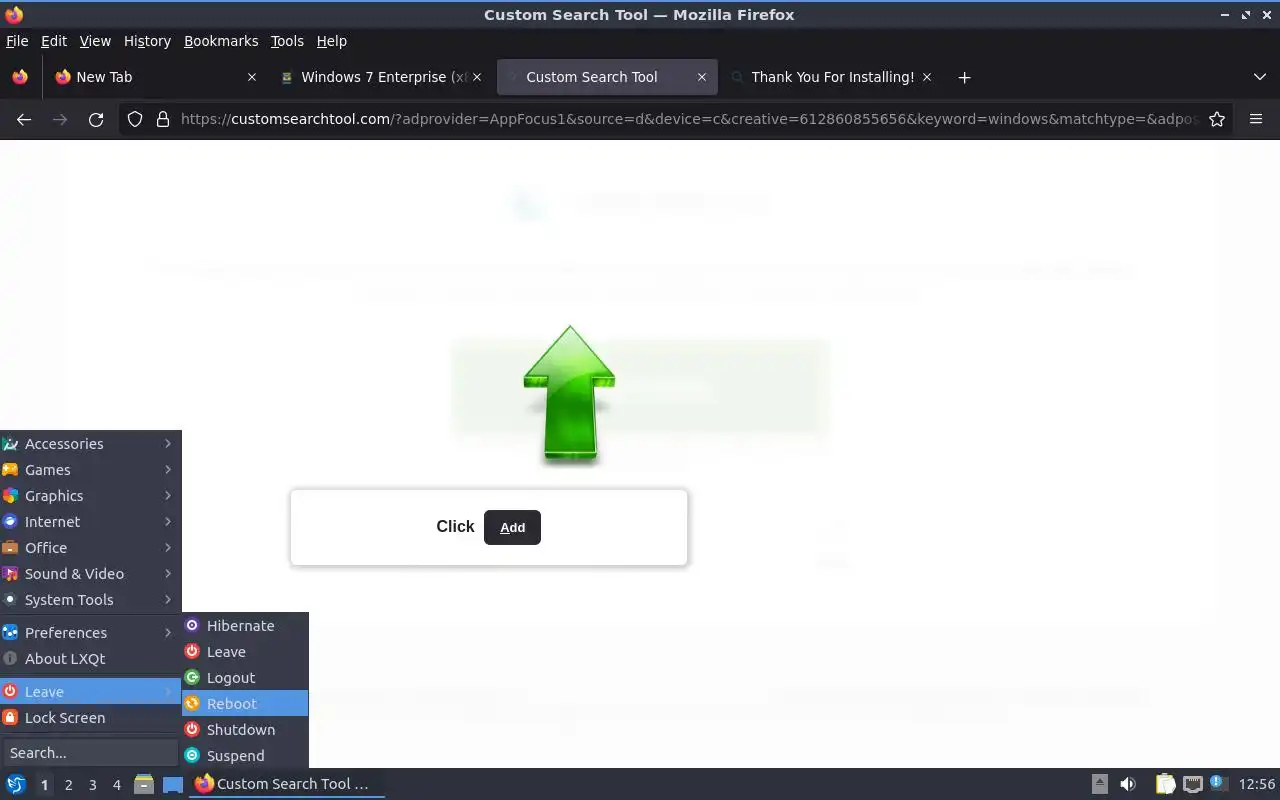Open the List all tabs chevron
1280x800 pixels.
click(1260, 77)
